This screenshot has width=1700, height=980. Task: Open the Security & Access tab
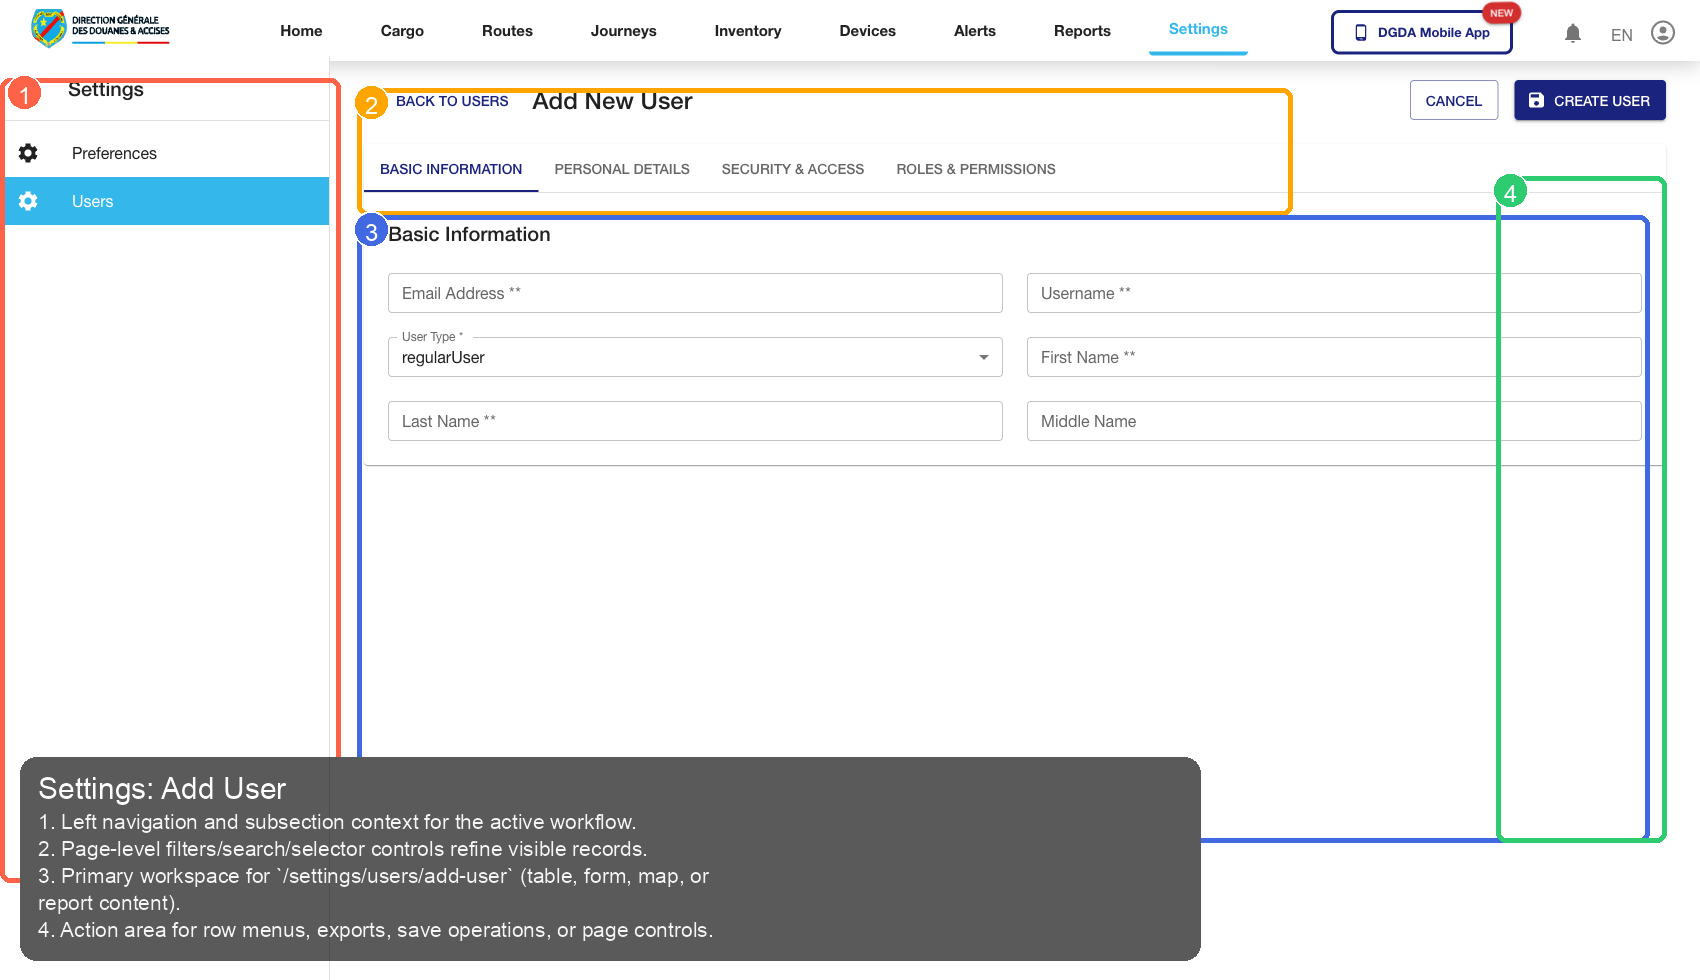(792, 169)
